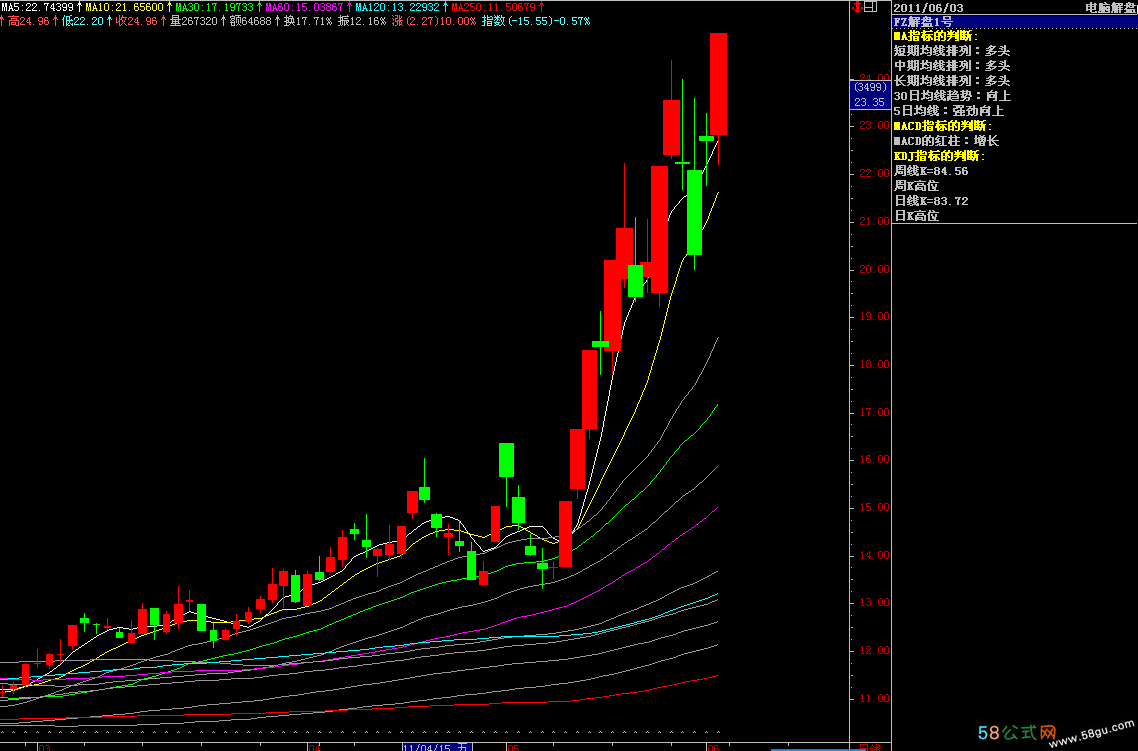
Task: Click the 24.00 price axis label
Action: [x=874, y=78]
